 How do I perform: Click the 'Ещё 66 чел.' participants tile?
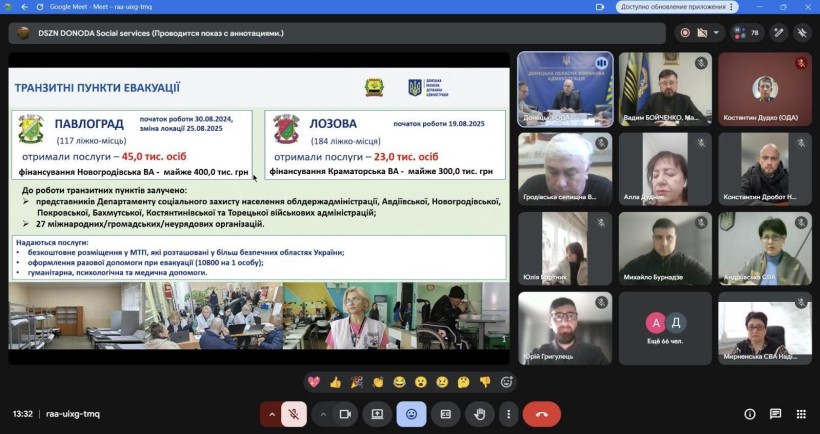tap(665, 328)
